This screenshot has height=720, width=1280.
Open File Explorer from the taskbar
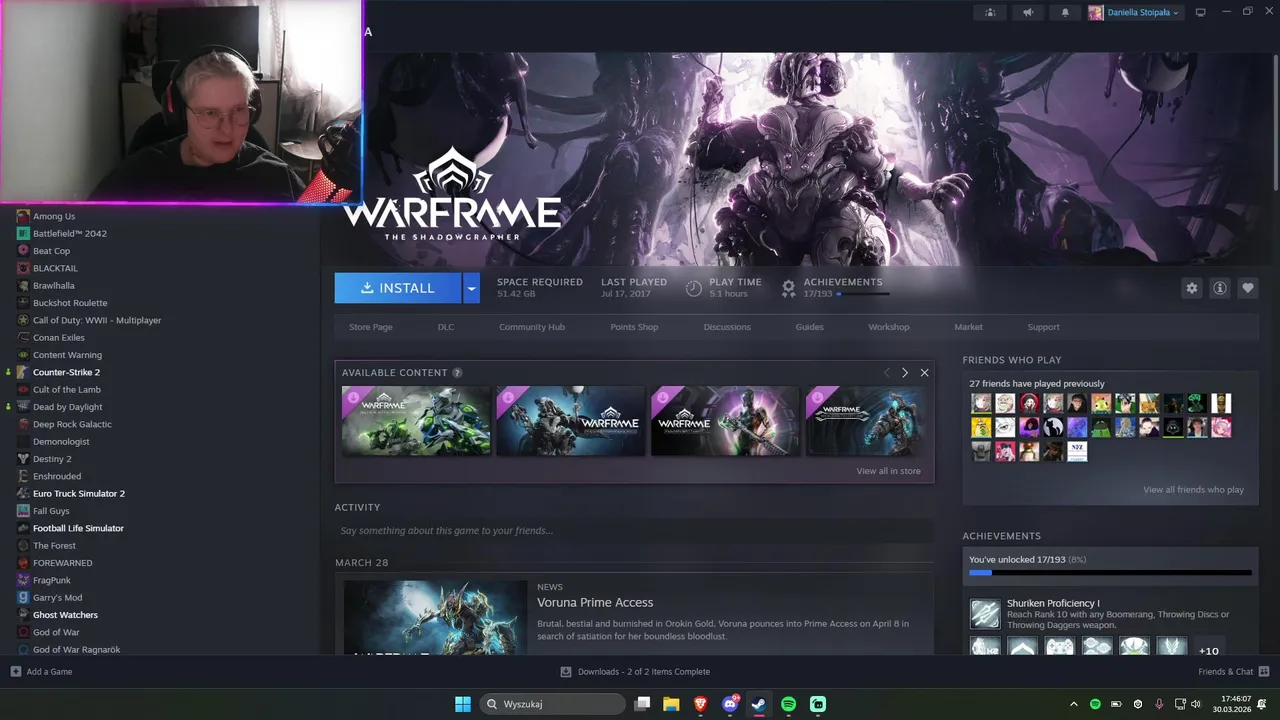(671, 704)
